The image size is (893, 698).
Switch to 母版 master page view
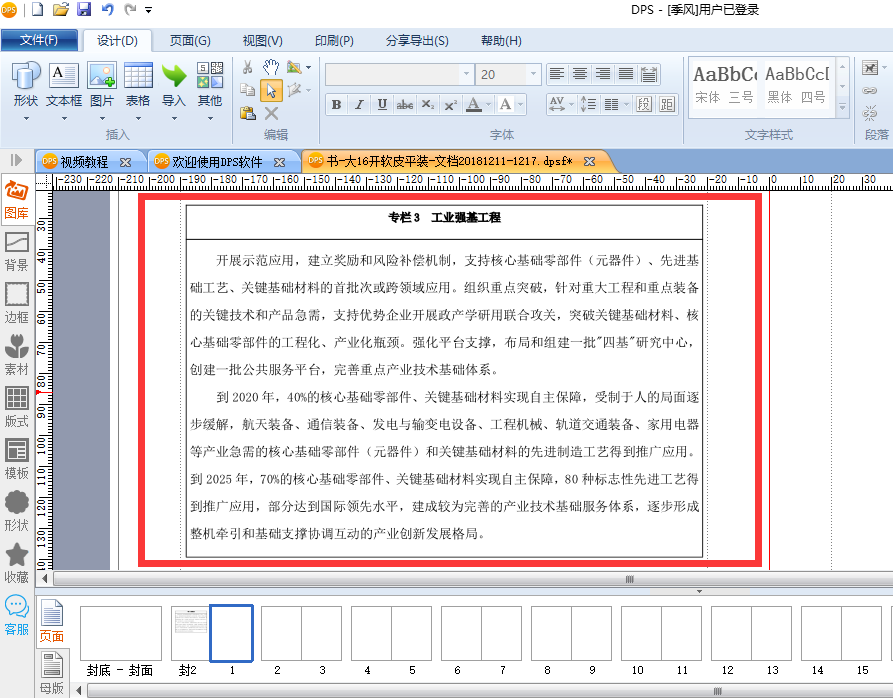click(52, 674)
